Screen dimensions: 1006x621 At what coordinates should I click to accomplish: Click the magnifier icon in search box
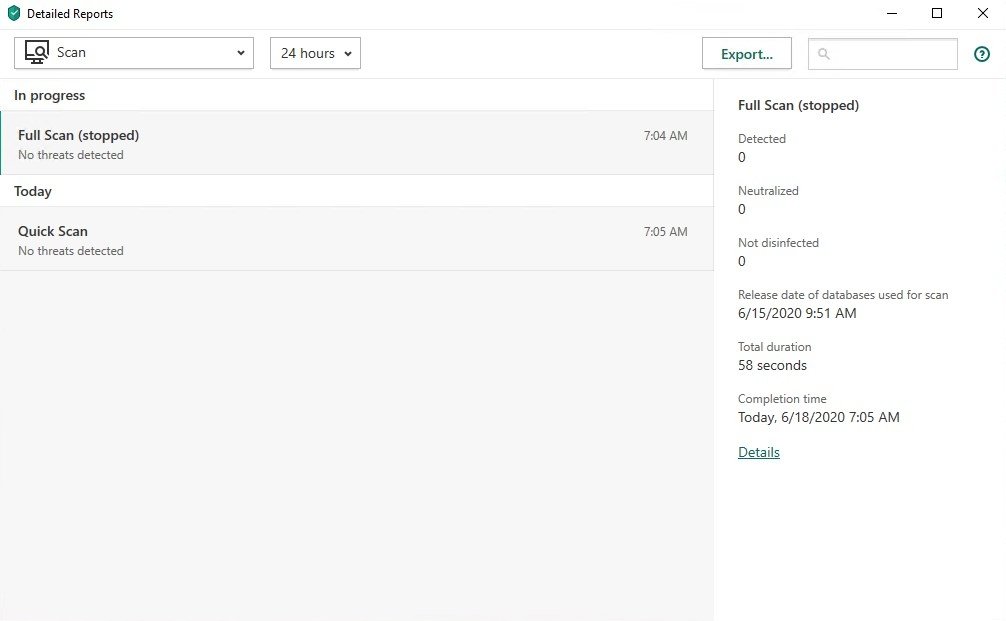point(824,54)
